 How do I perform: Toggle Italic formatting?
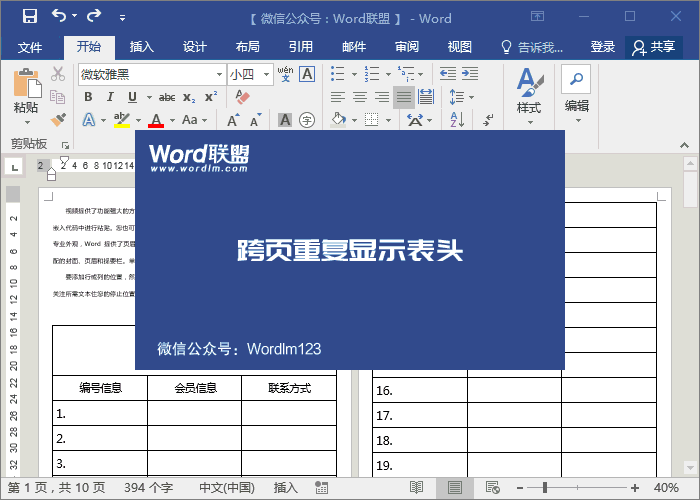click(x=110, y=97)
